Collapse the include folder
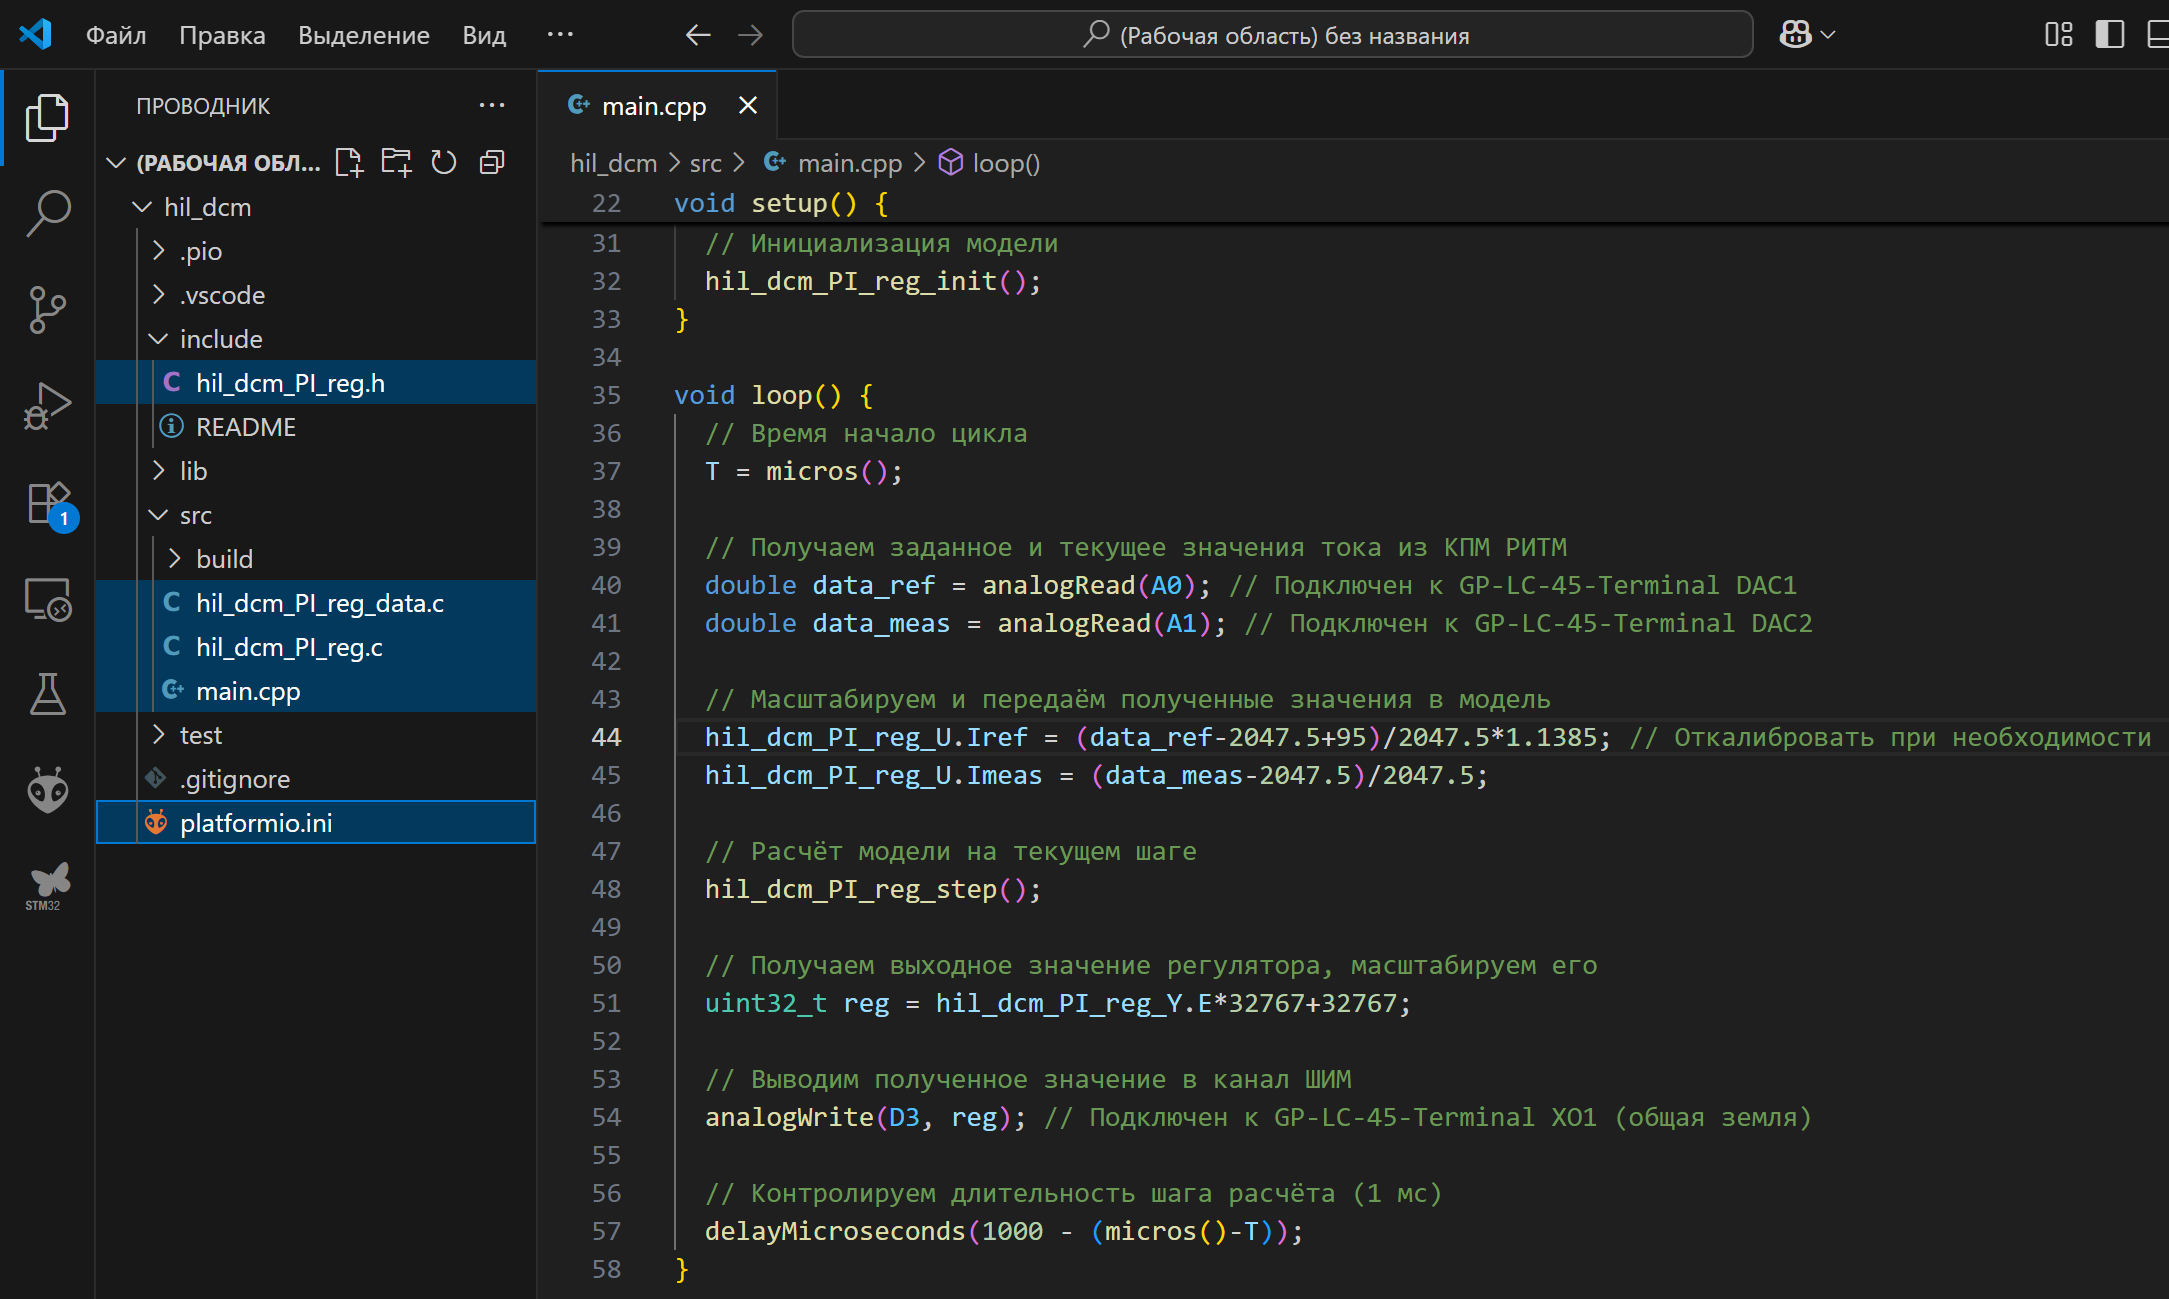 220,339
